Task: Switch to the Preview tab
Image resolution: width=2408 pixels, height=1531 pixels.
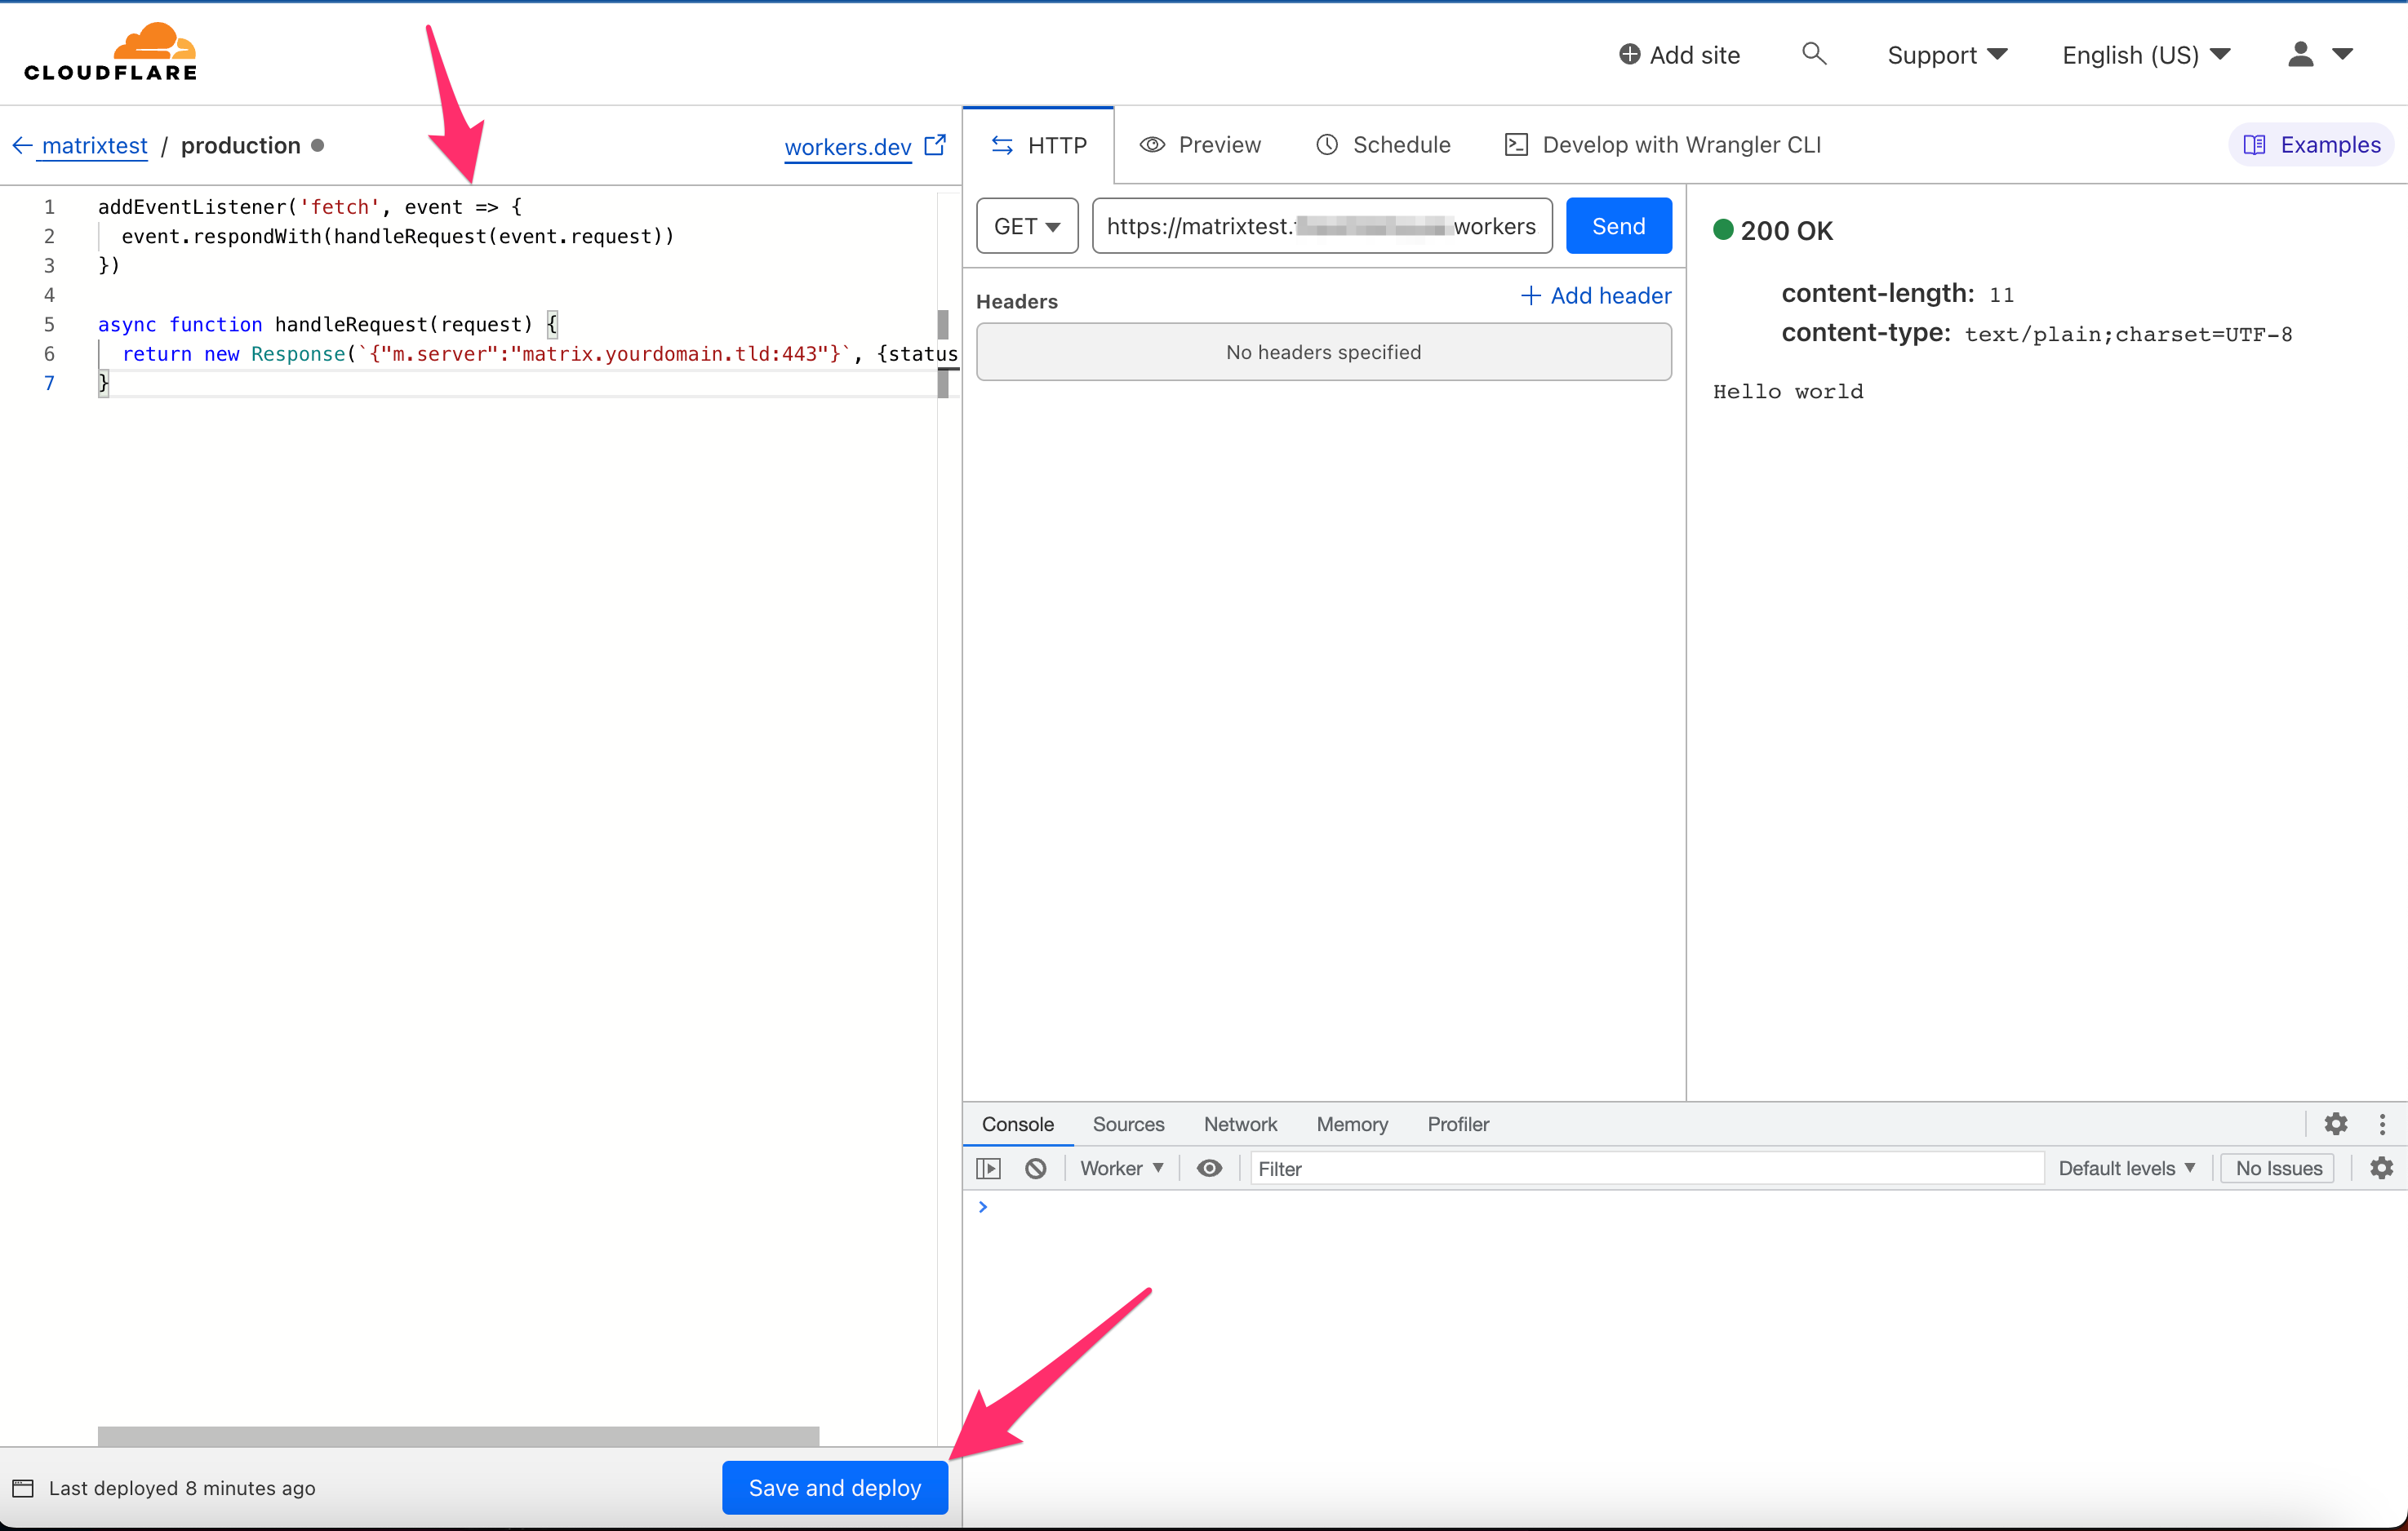Action: coord(1200,145)
